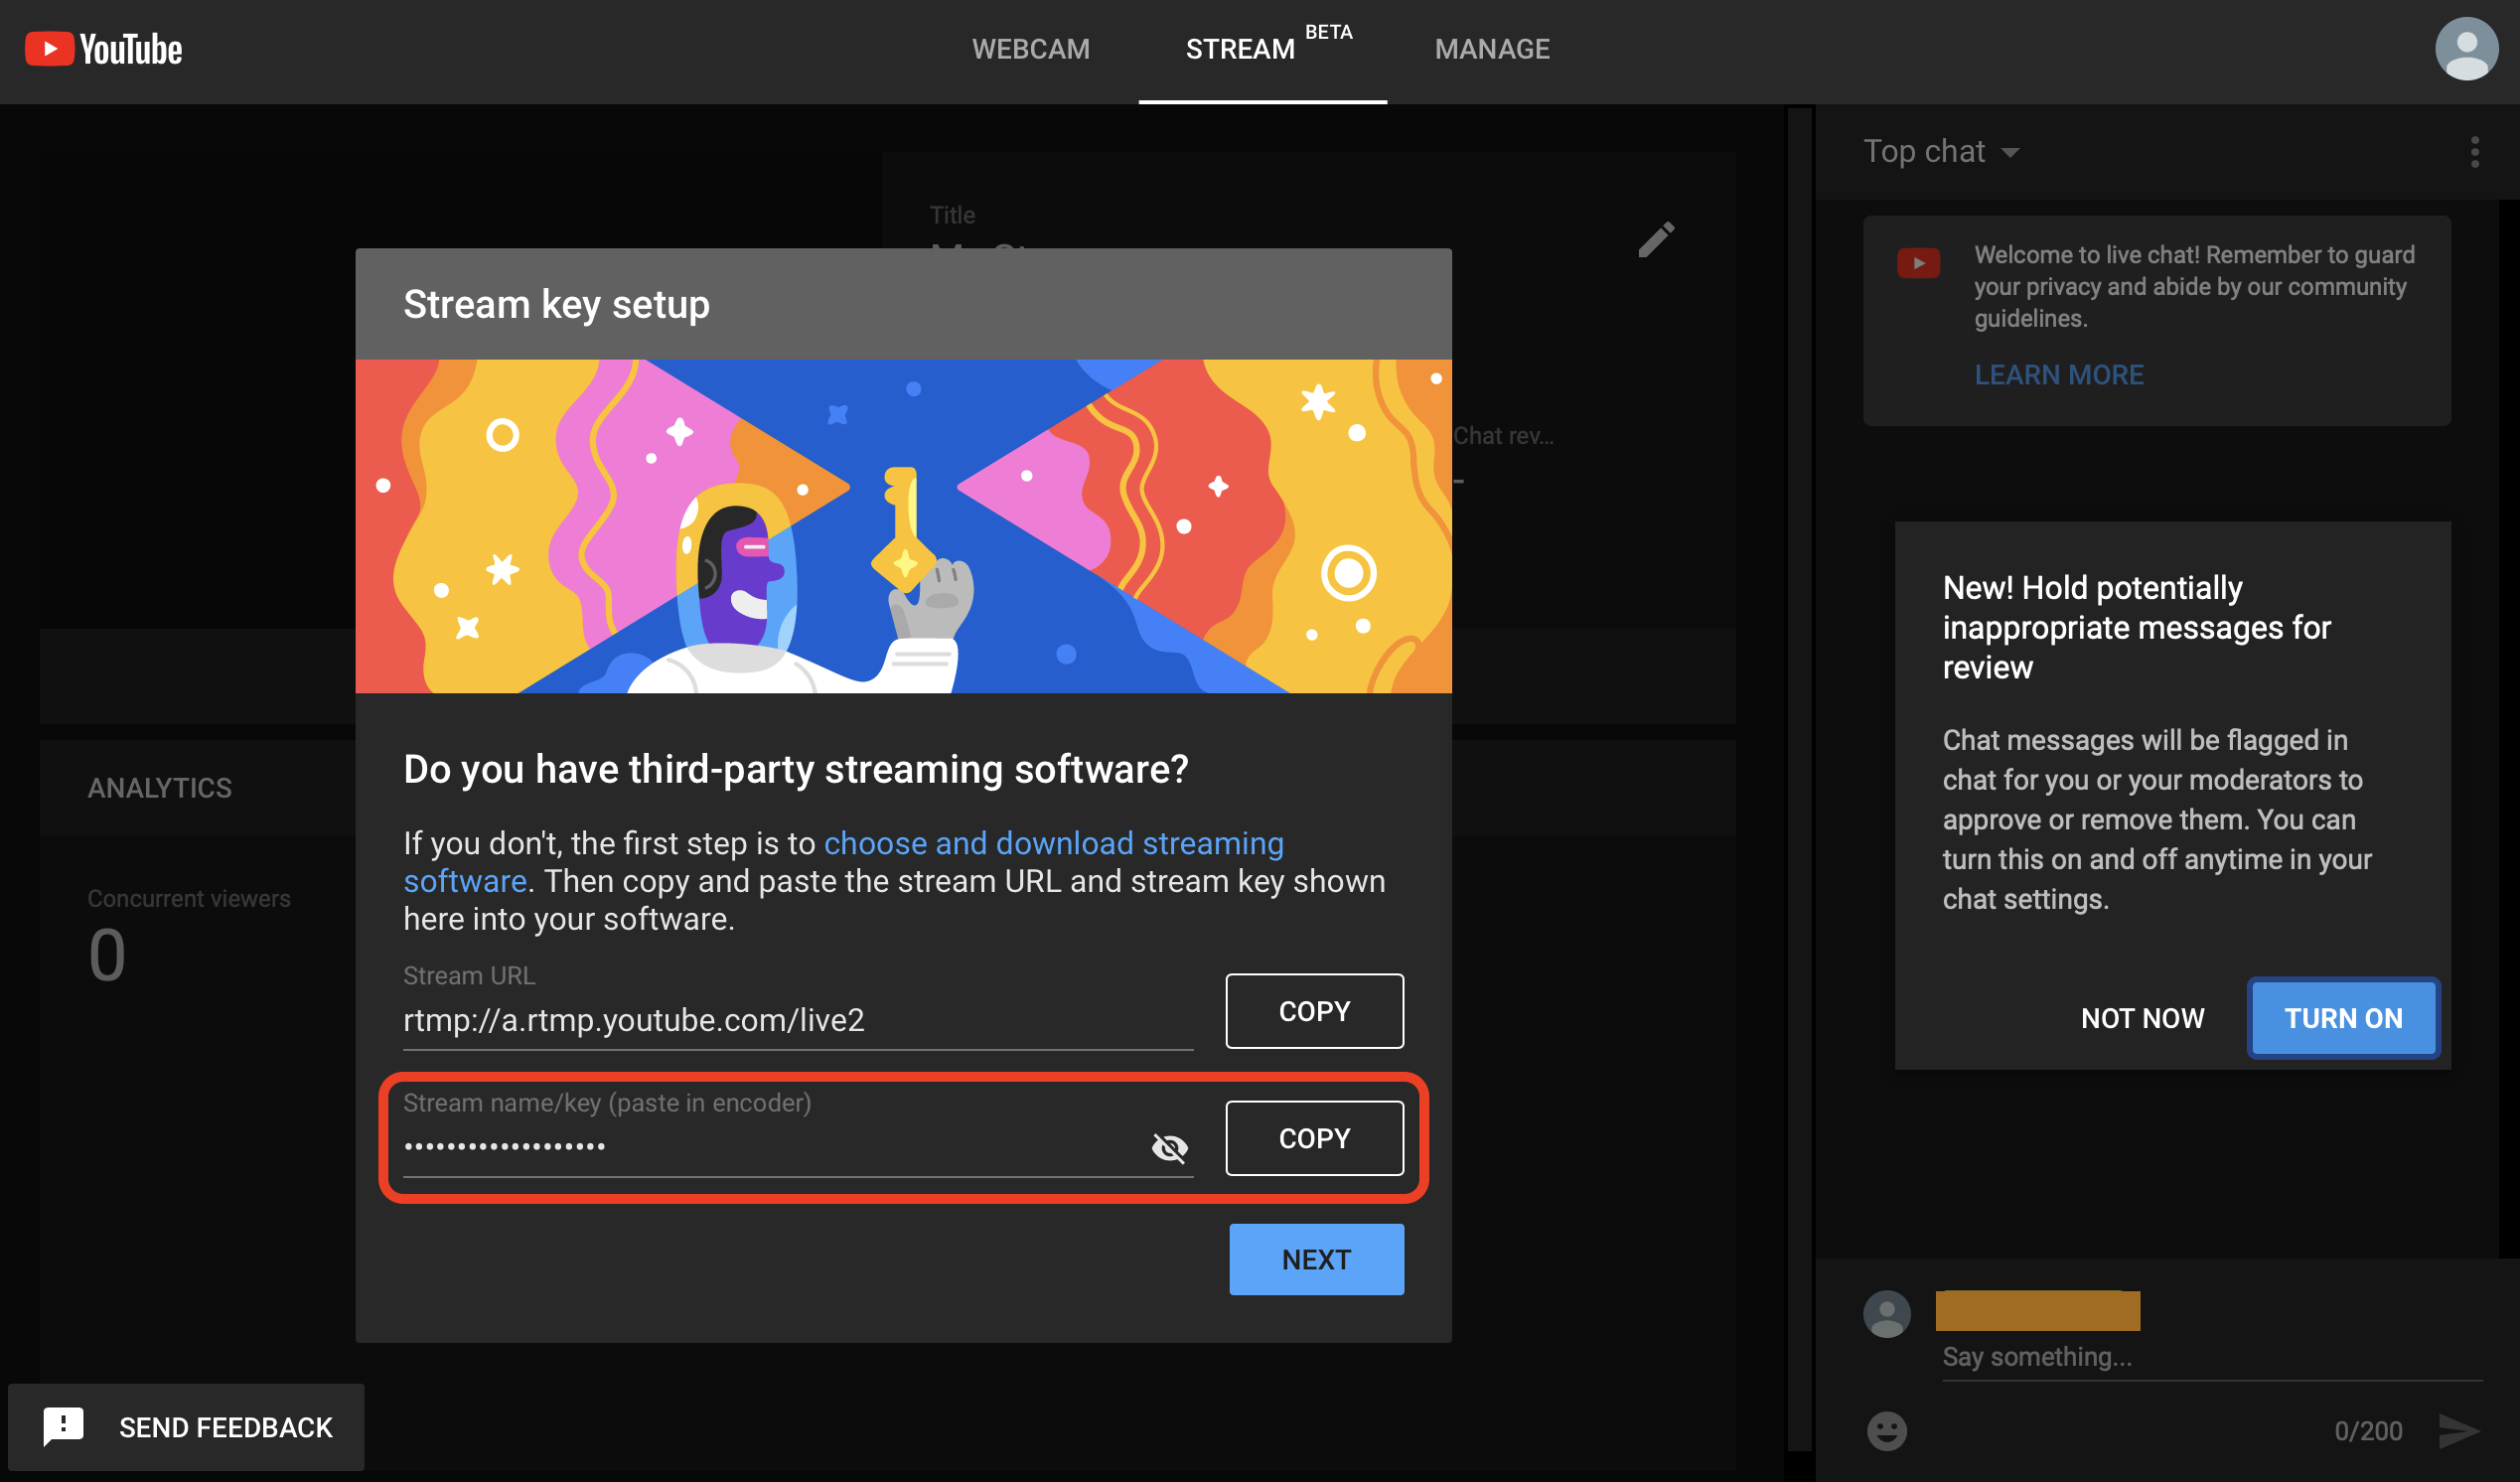Toggle stream key visibility eye icon
2520x1482 pixels.
1169,1145
